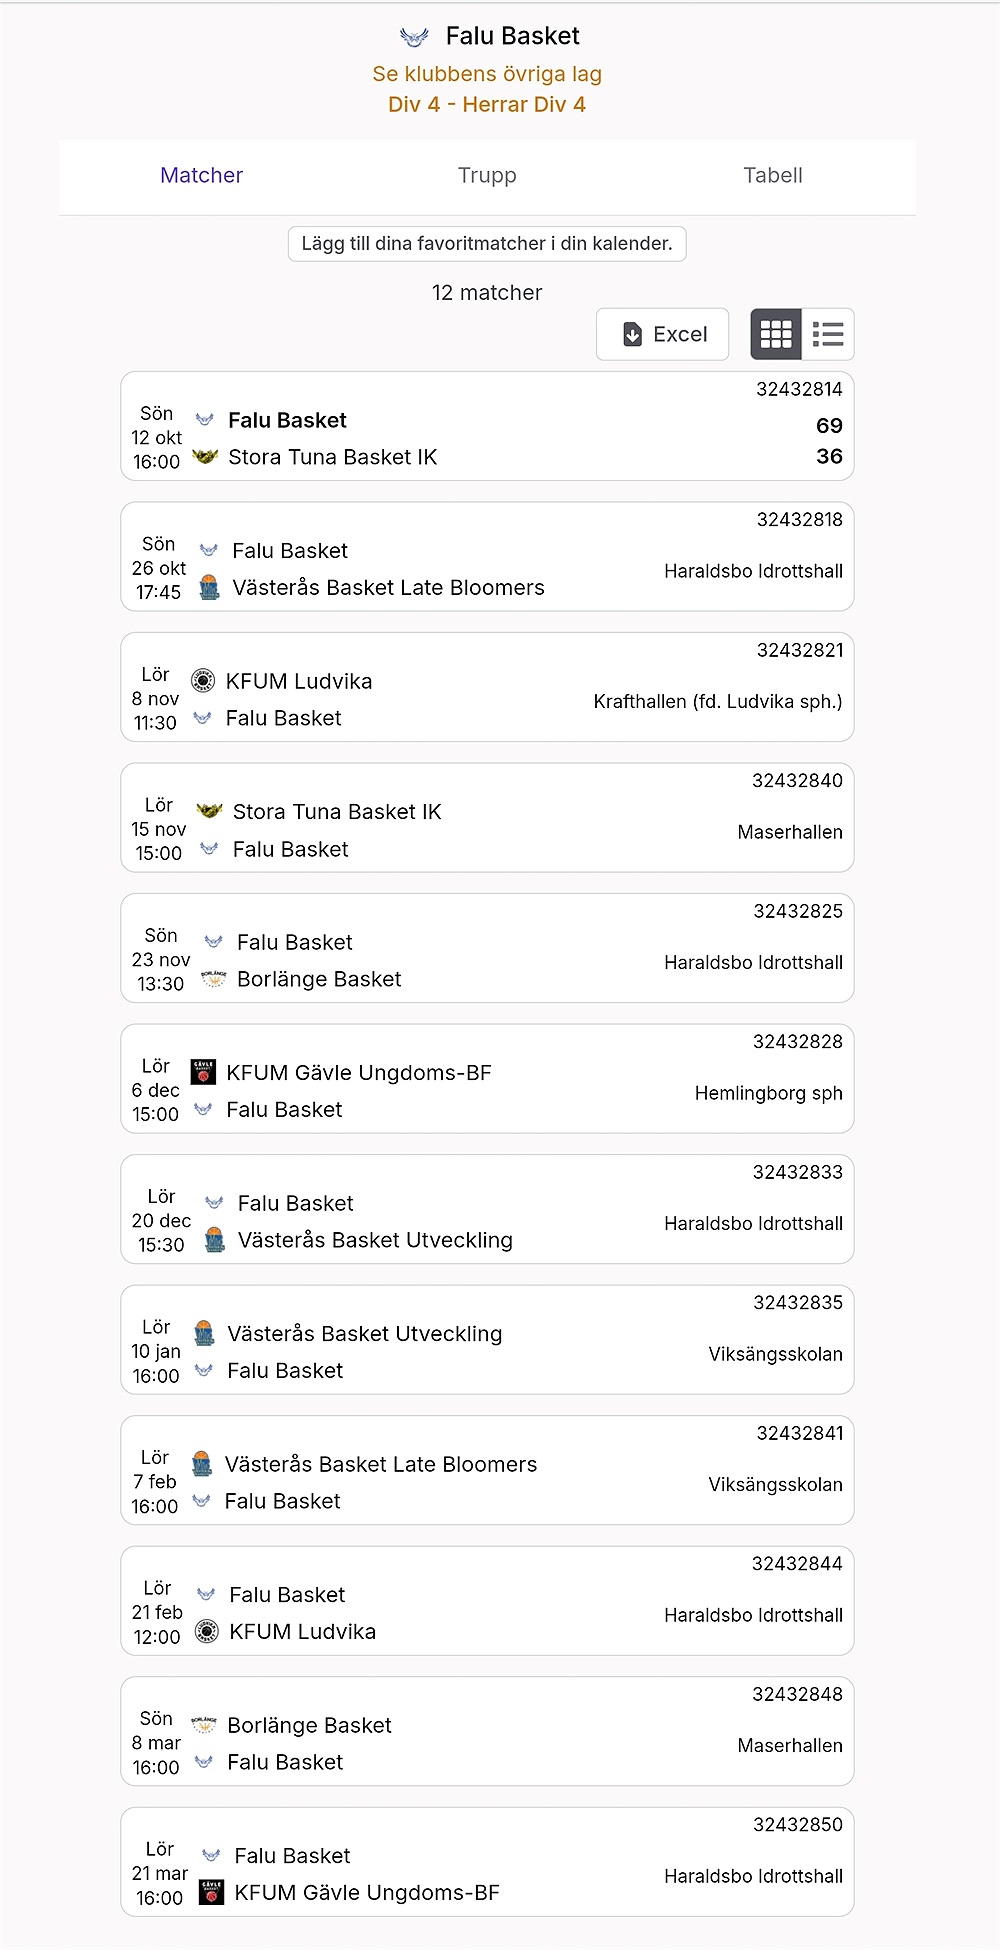The width and height of the screenshot is (1000, 1950).
Task: Click Västerås Basket Utveckling logo in 10 jan match
Action: (204, 1333)
